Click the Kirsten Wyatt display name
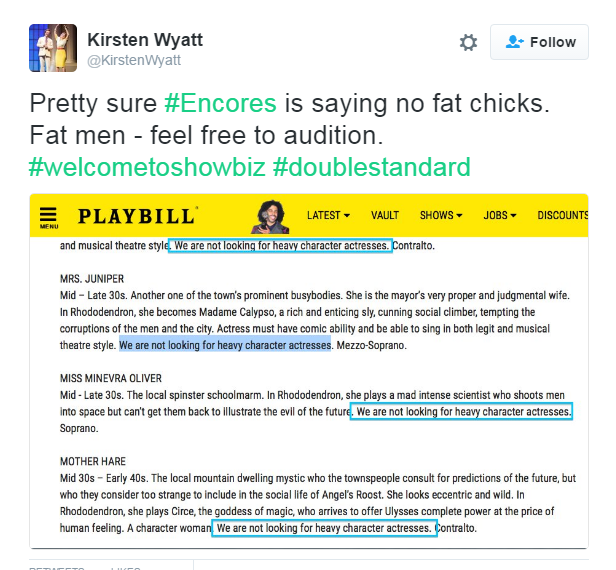Viewport: 616px width, 570px height. click(145, 40)
